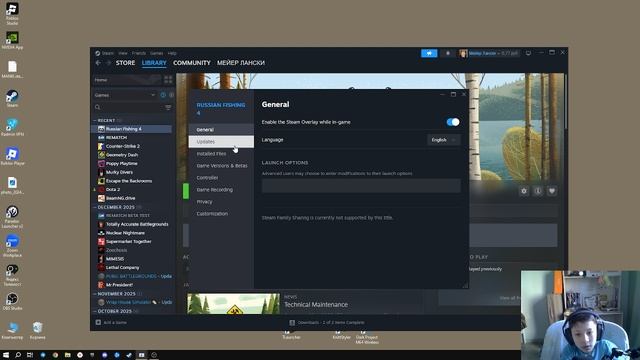Go back with the Steam back arrow
The image size is (640, 360).
98,63
